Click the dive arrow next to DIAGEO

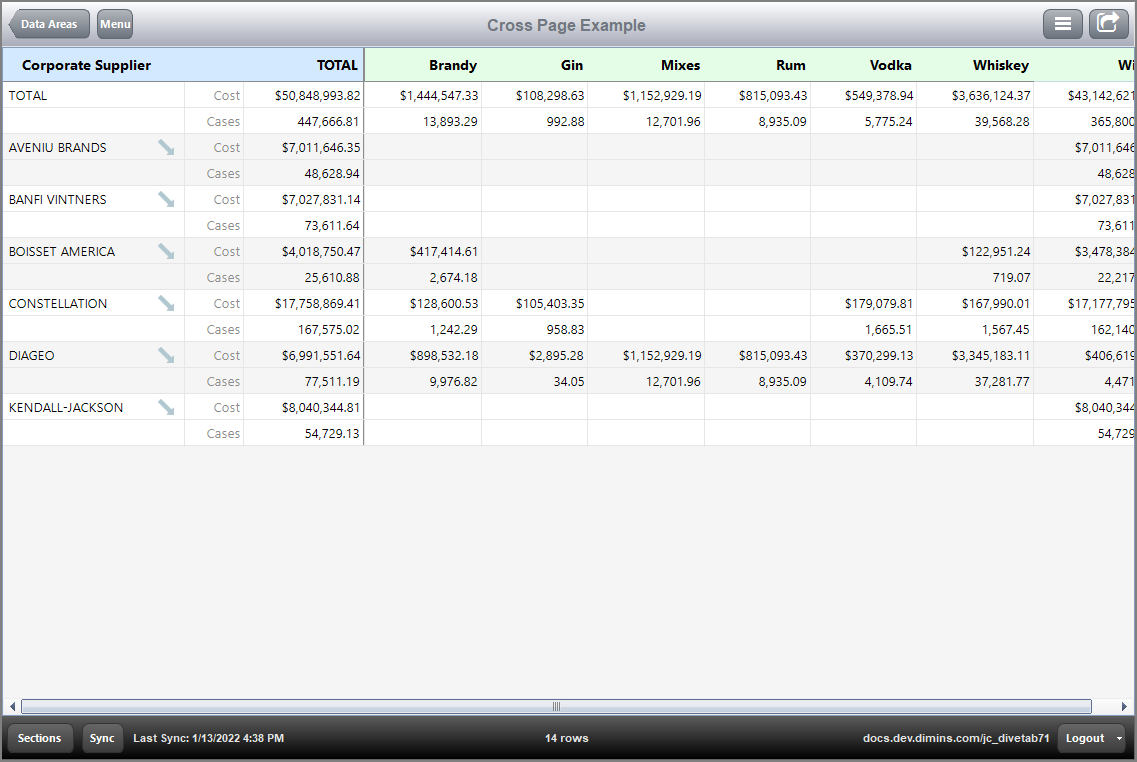point(165,355)
